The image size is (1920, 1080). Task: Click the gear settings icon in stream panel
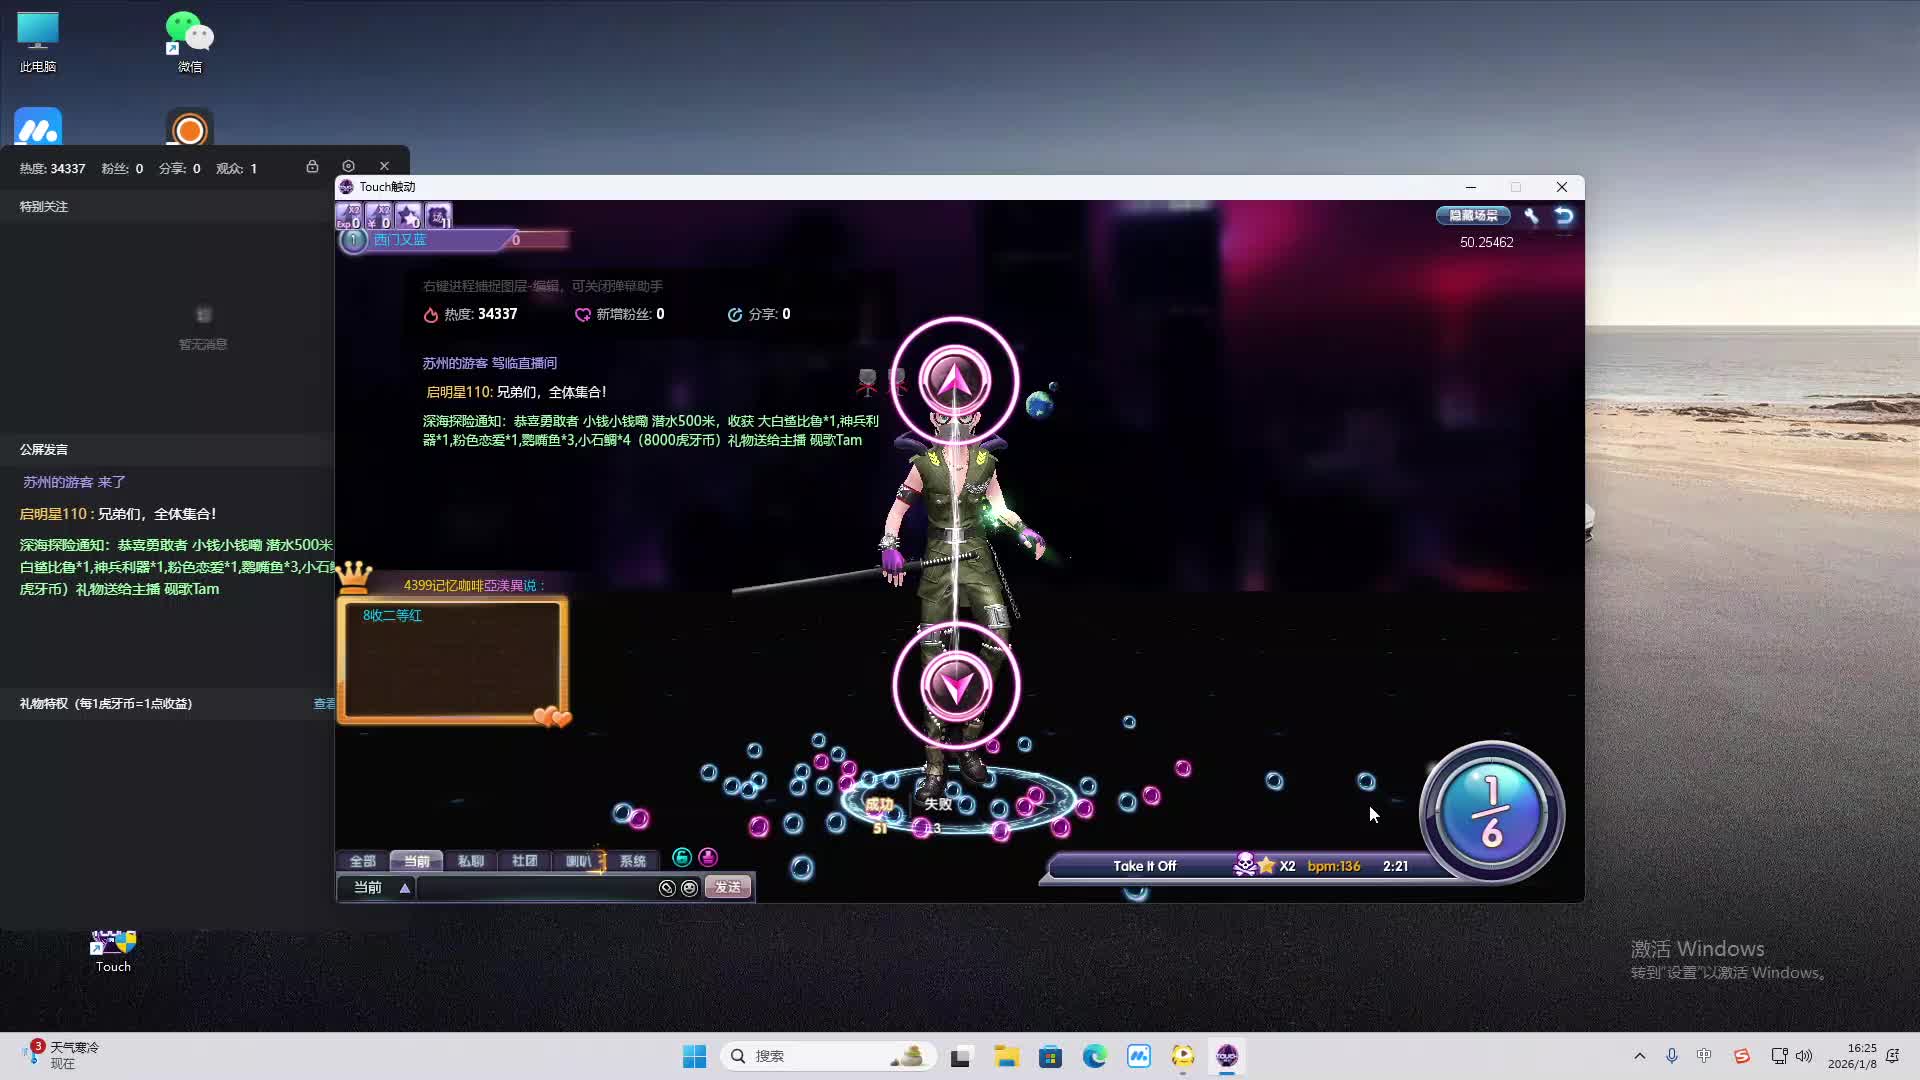[348, 167]
